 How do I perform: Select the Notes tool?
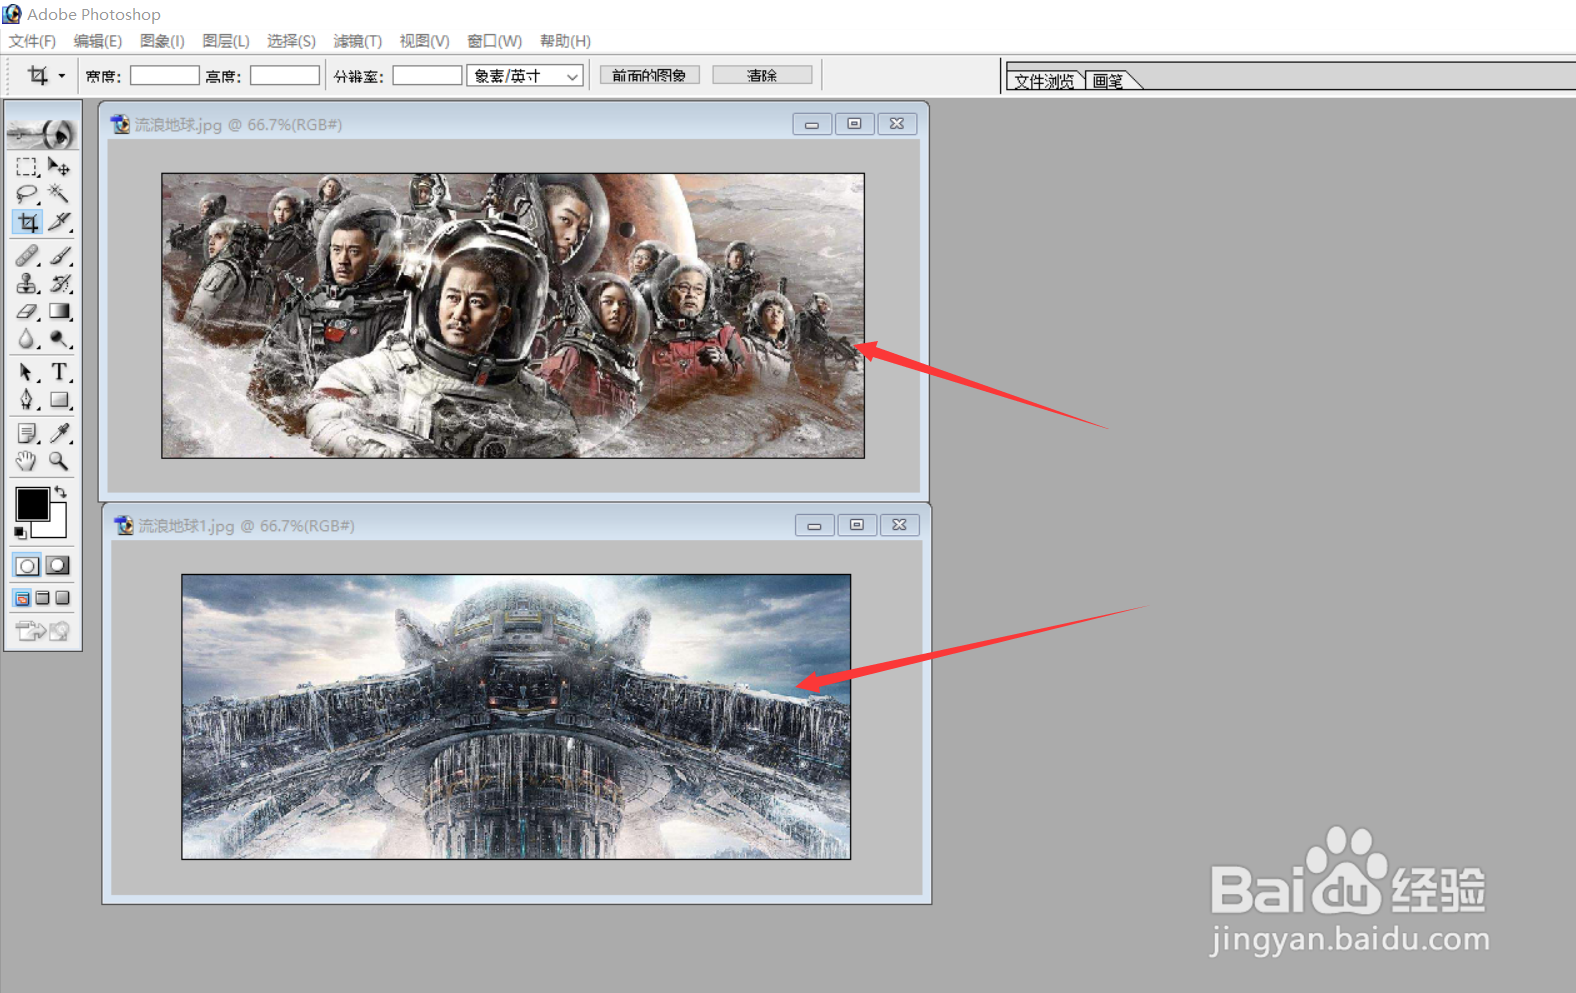point(27,433)
